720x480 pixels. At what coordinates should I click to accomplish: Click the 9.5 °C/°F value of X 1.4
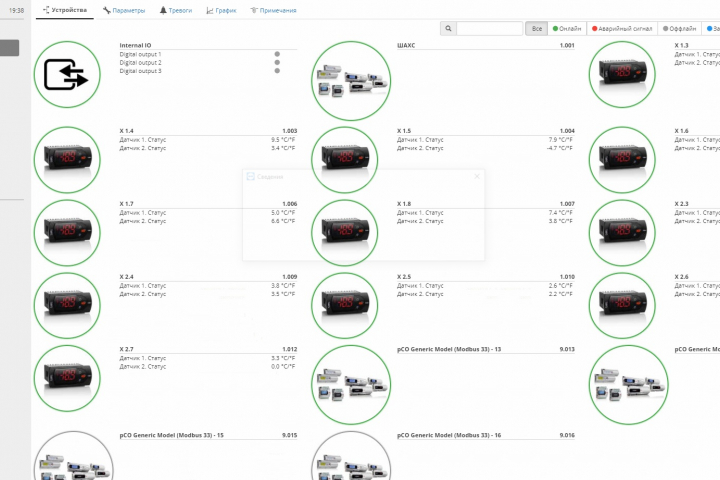pyautogui.click(x=283, y=140)
